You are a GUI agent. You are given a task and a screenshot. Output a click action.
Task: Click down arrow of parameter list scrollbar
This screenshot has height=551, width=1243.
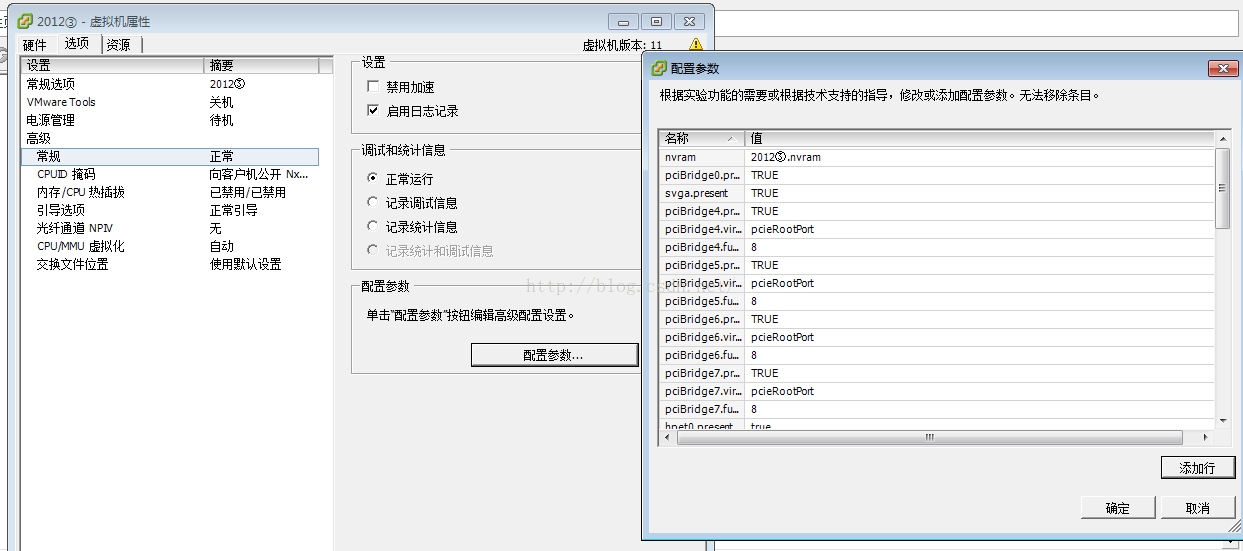(x=1223, y=421)
